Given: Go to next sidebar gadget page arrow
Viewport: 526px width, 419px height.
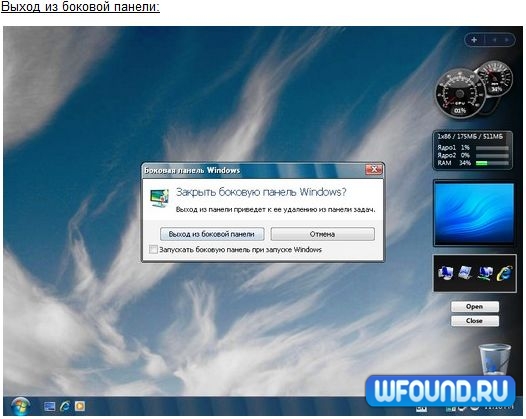Looking at the screenshot, I should coord(507,40).
